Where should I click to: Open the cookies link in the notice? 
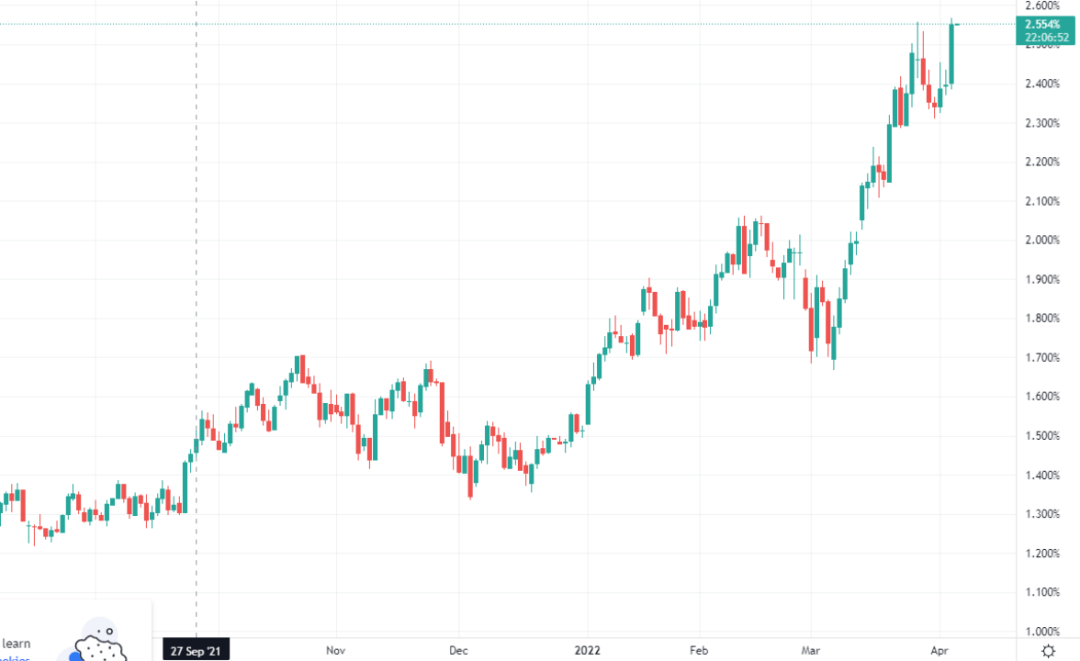tap(14, 657)
